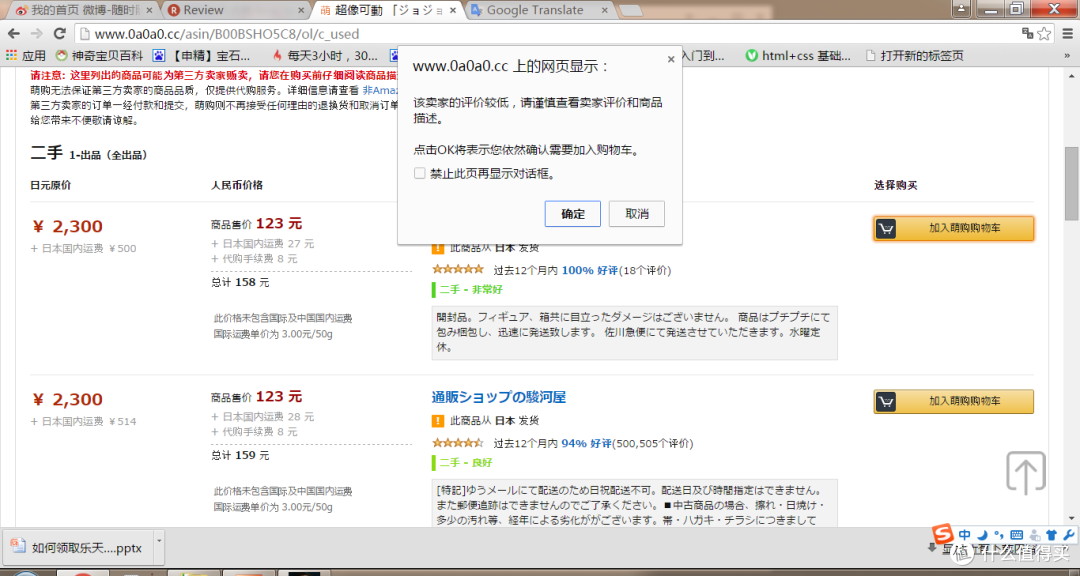Click the 人民币价格 column header
Image resolution: width=1080 pixels, height=576 pixels.
(x=237, y=185)
